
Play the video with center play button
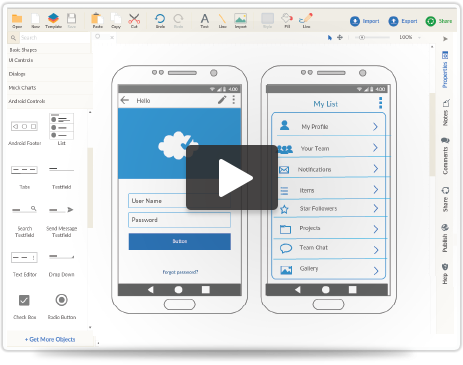point(232,178)
